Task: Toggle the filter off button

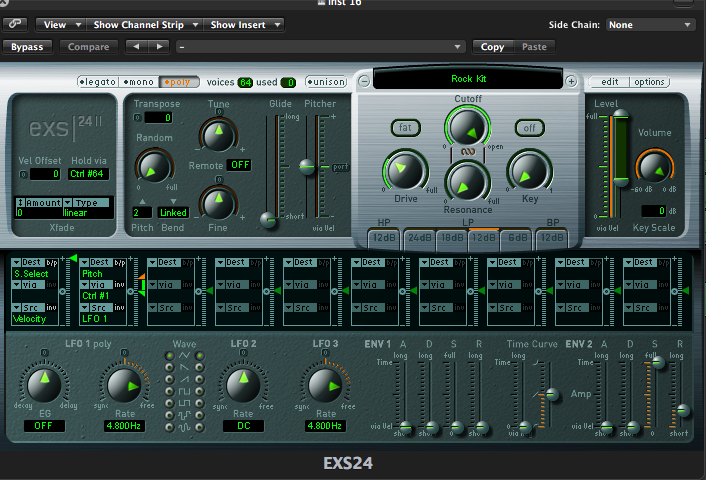Action: click(530, 128)
